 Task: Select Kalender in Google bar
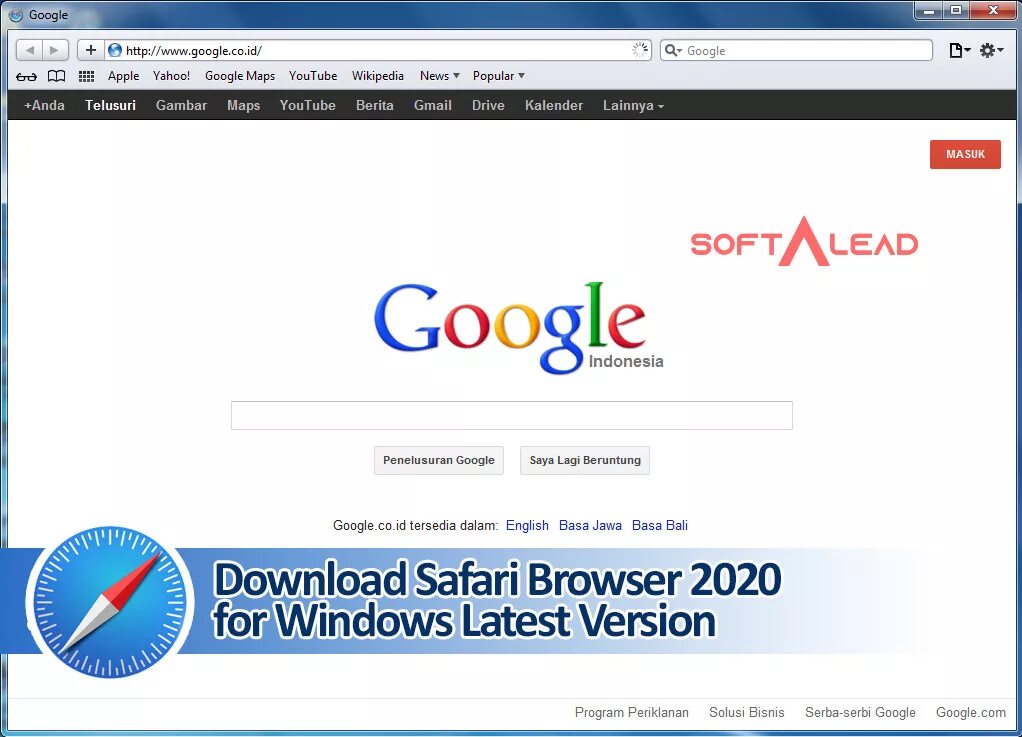tap(554, 105)
